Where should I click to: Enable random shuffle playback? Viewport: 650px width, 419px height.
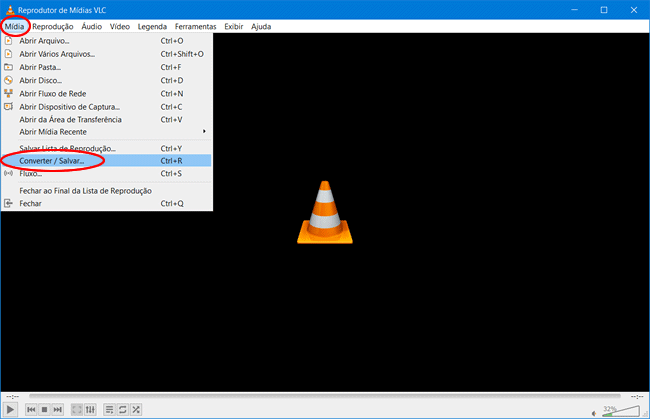(135, 409)
